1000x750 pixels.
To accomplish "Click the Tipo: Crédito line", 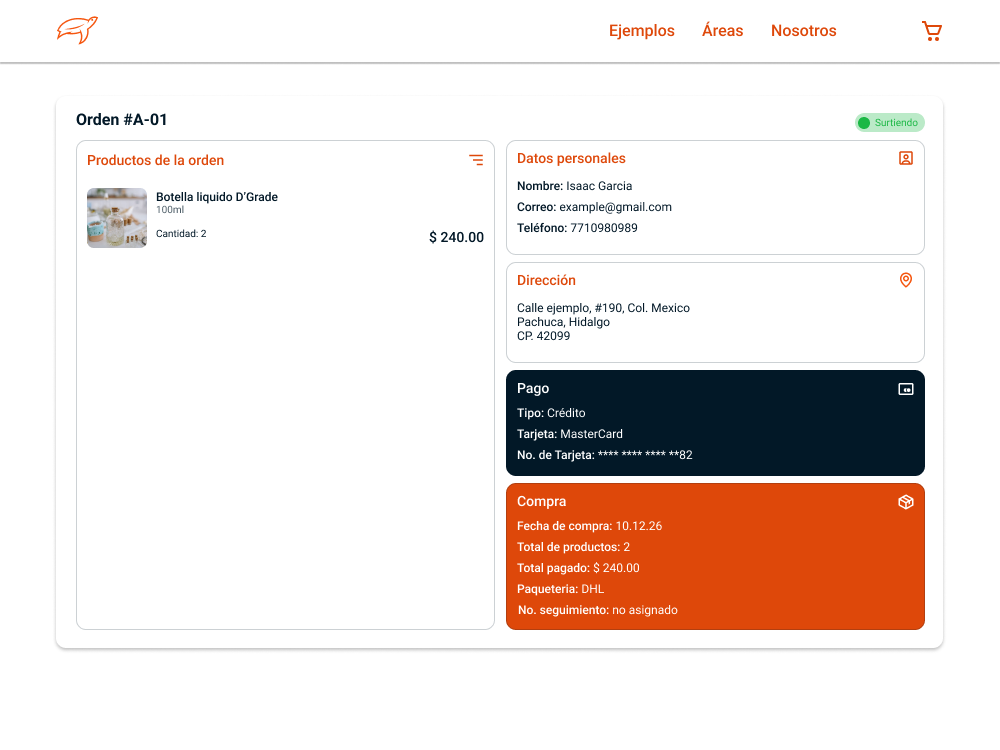I will pyautogui.click(x=551, y=413).
